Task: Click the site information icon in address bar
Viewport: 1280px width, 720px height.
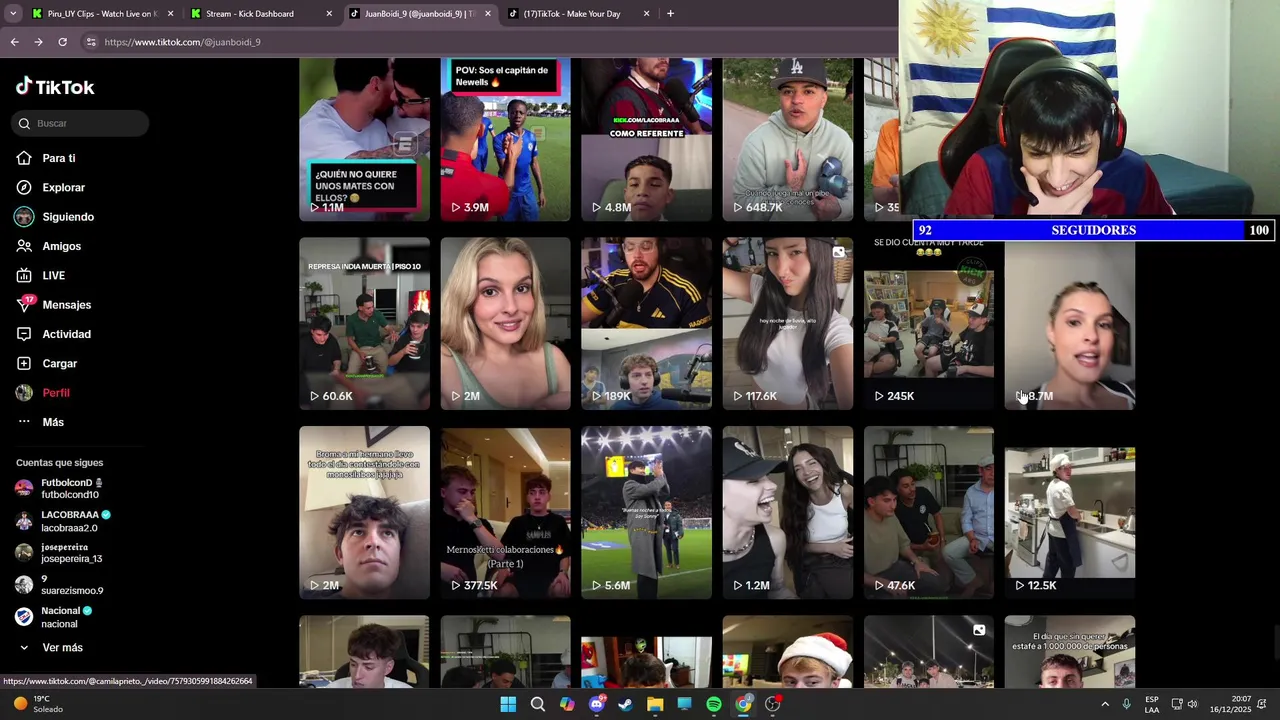Action: click(91, 42)
